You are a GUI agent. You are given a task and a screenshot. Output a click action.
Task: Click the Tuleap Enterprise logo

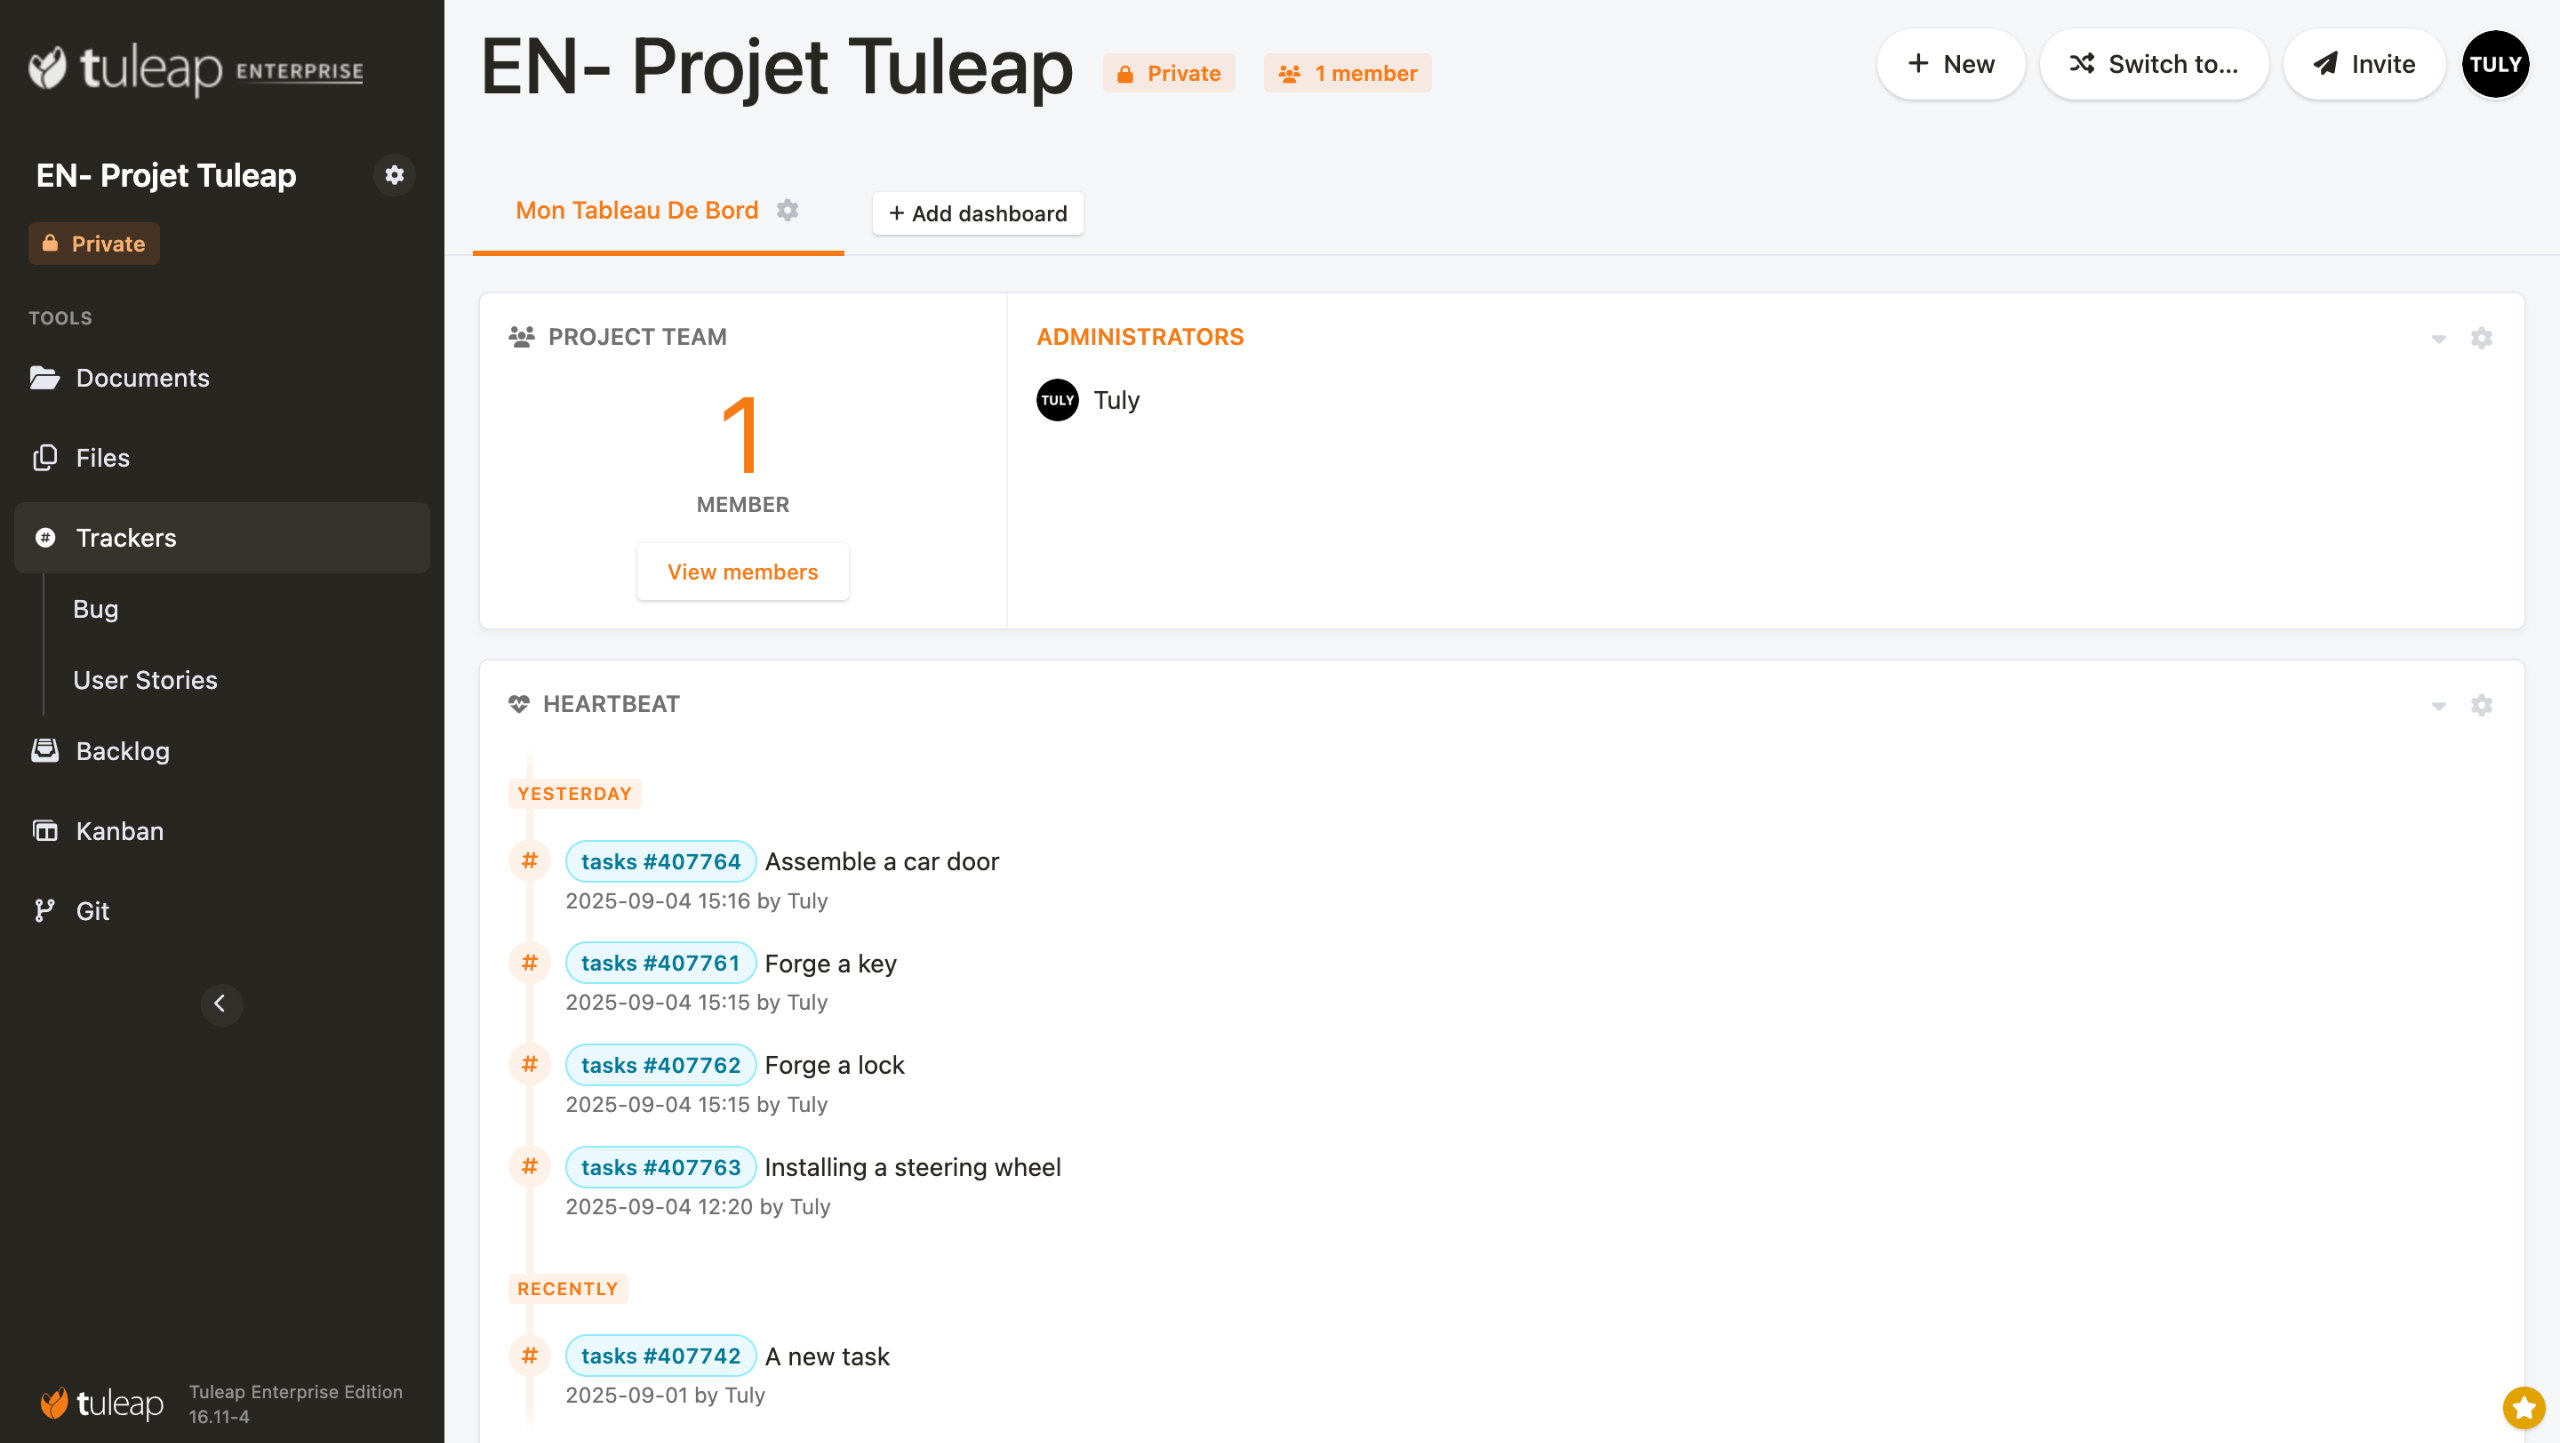196,68
